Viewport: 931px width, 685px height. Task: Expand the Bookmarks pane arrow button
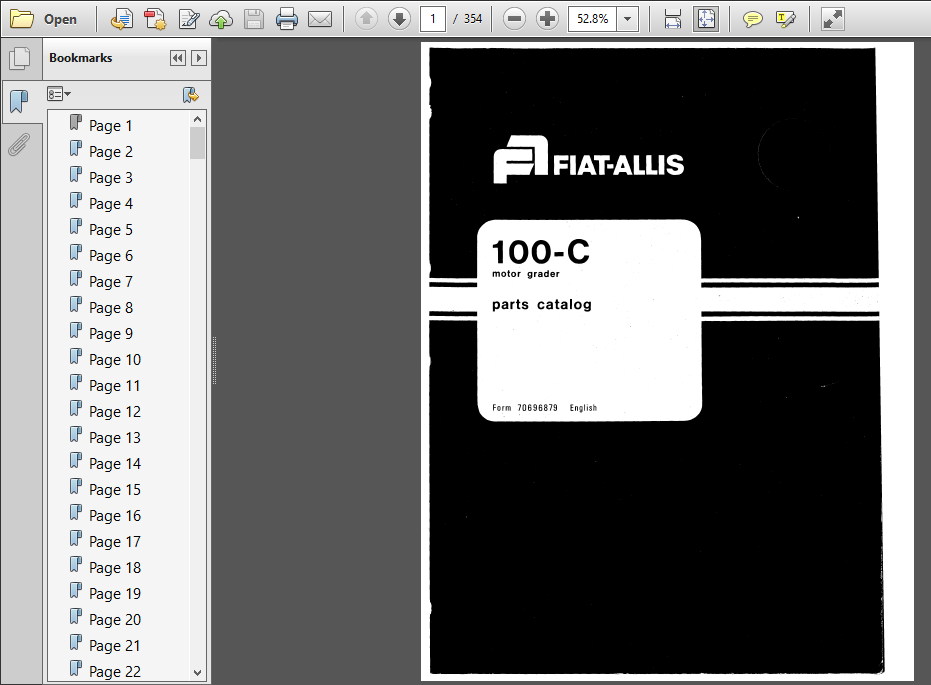199,58
